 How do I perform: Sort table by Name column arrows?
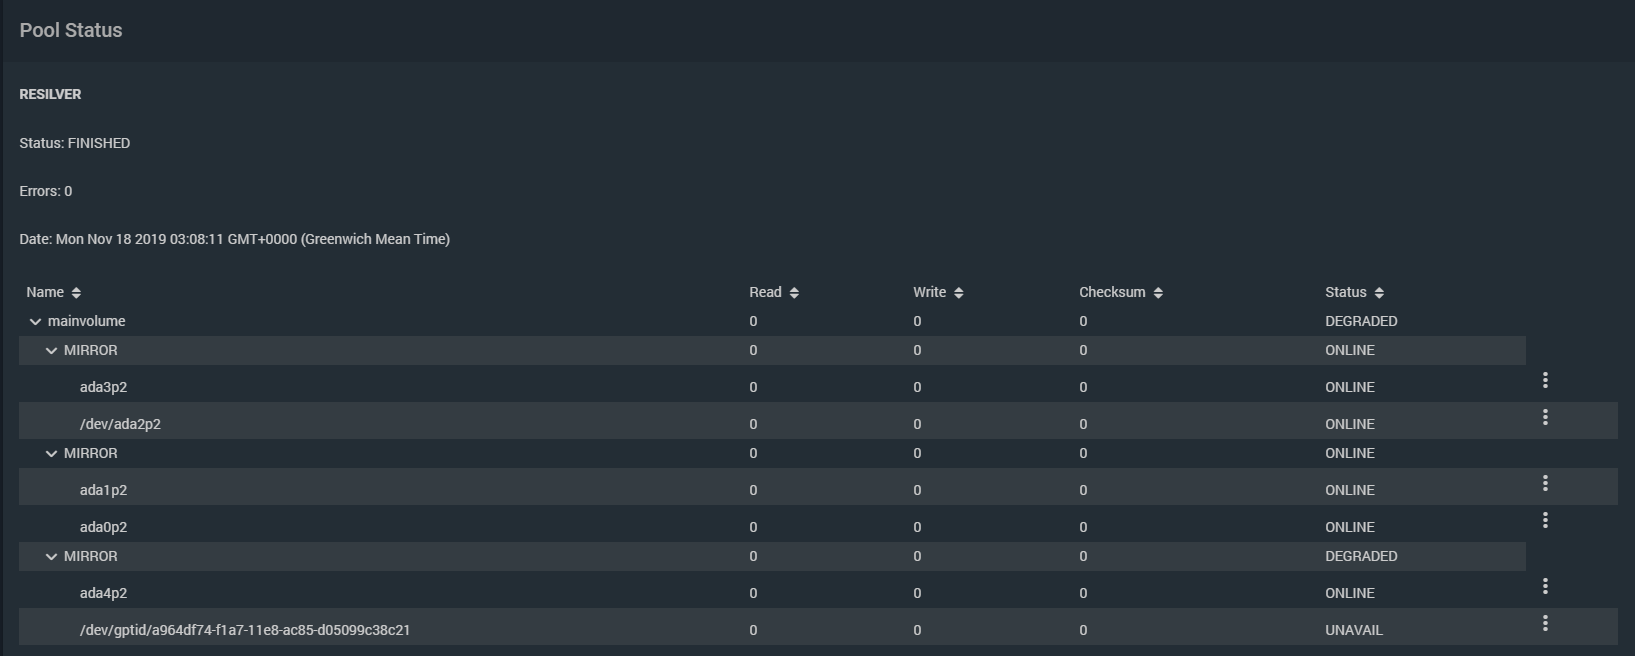click(77, 293)
